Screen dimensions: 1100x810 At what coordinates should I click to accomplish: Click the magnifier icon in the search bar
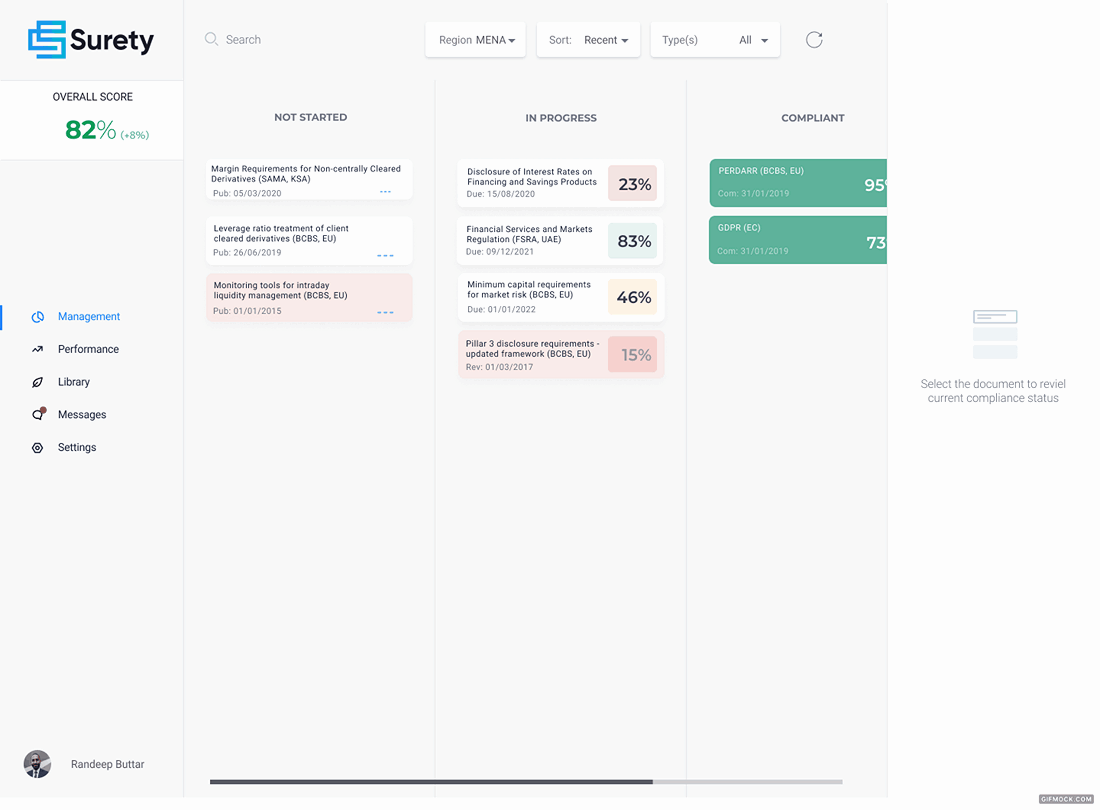click(211, 39)
